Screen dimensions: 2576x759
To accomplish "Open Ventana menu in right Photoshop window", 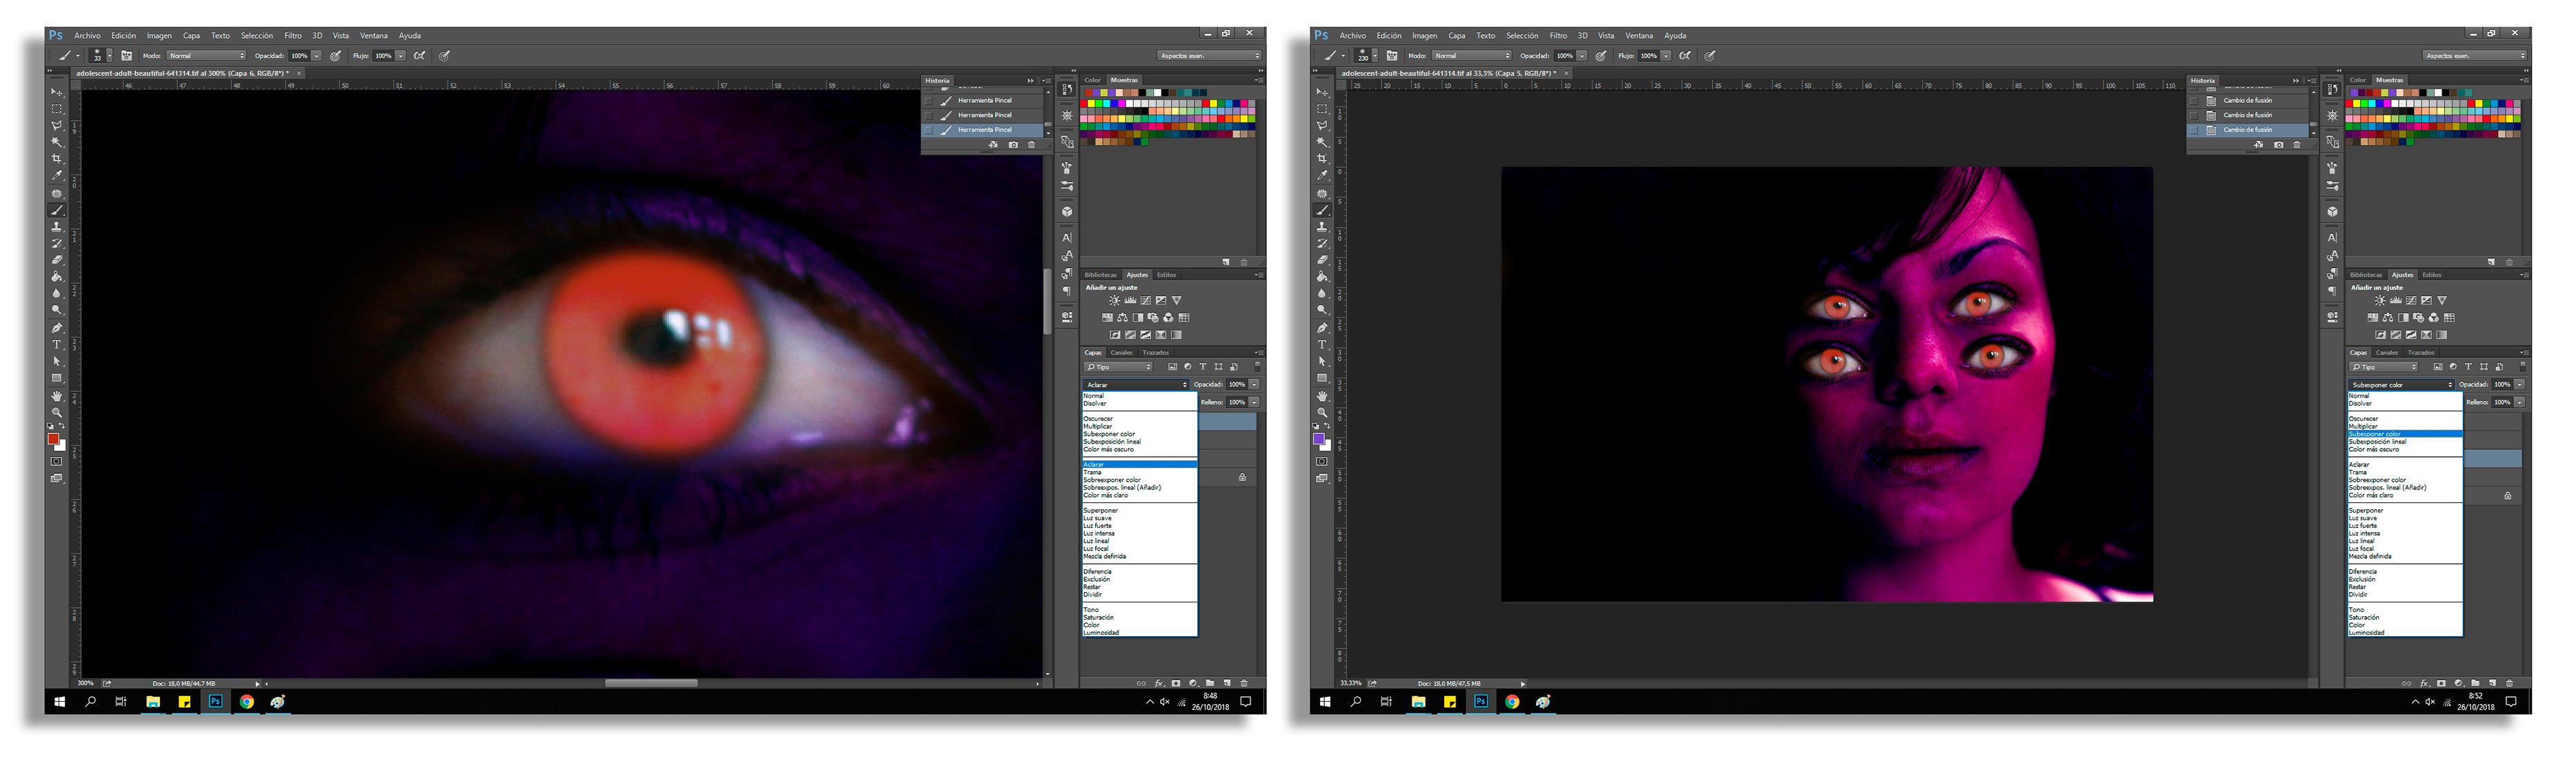I will pos(1639,35).
